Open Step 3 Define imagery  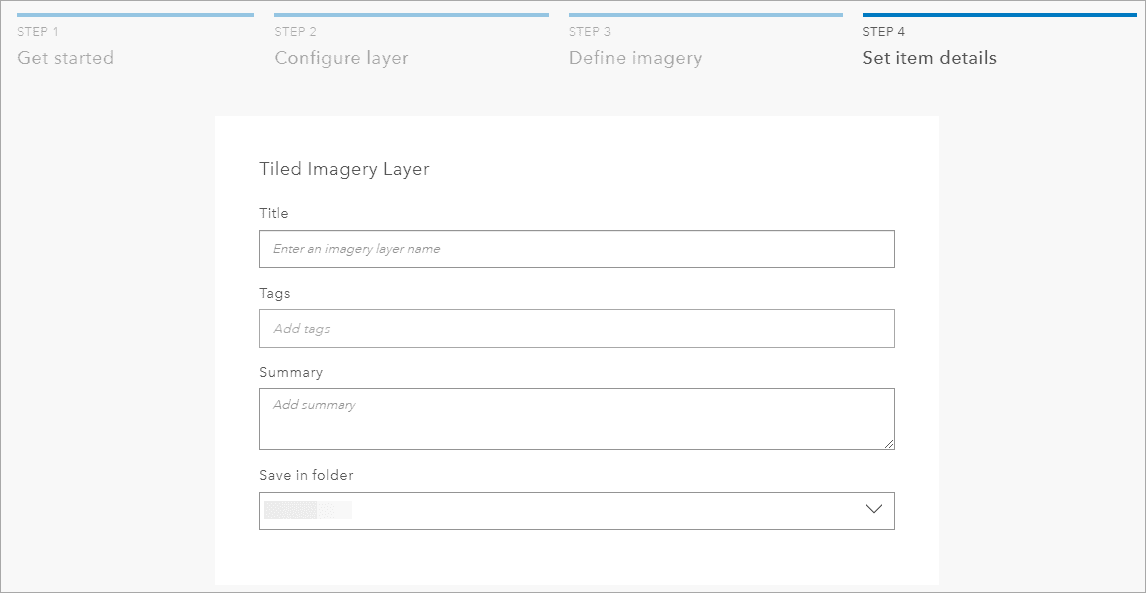click(x=635, y=58)
